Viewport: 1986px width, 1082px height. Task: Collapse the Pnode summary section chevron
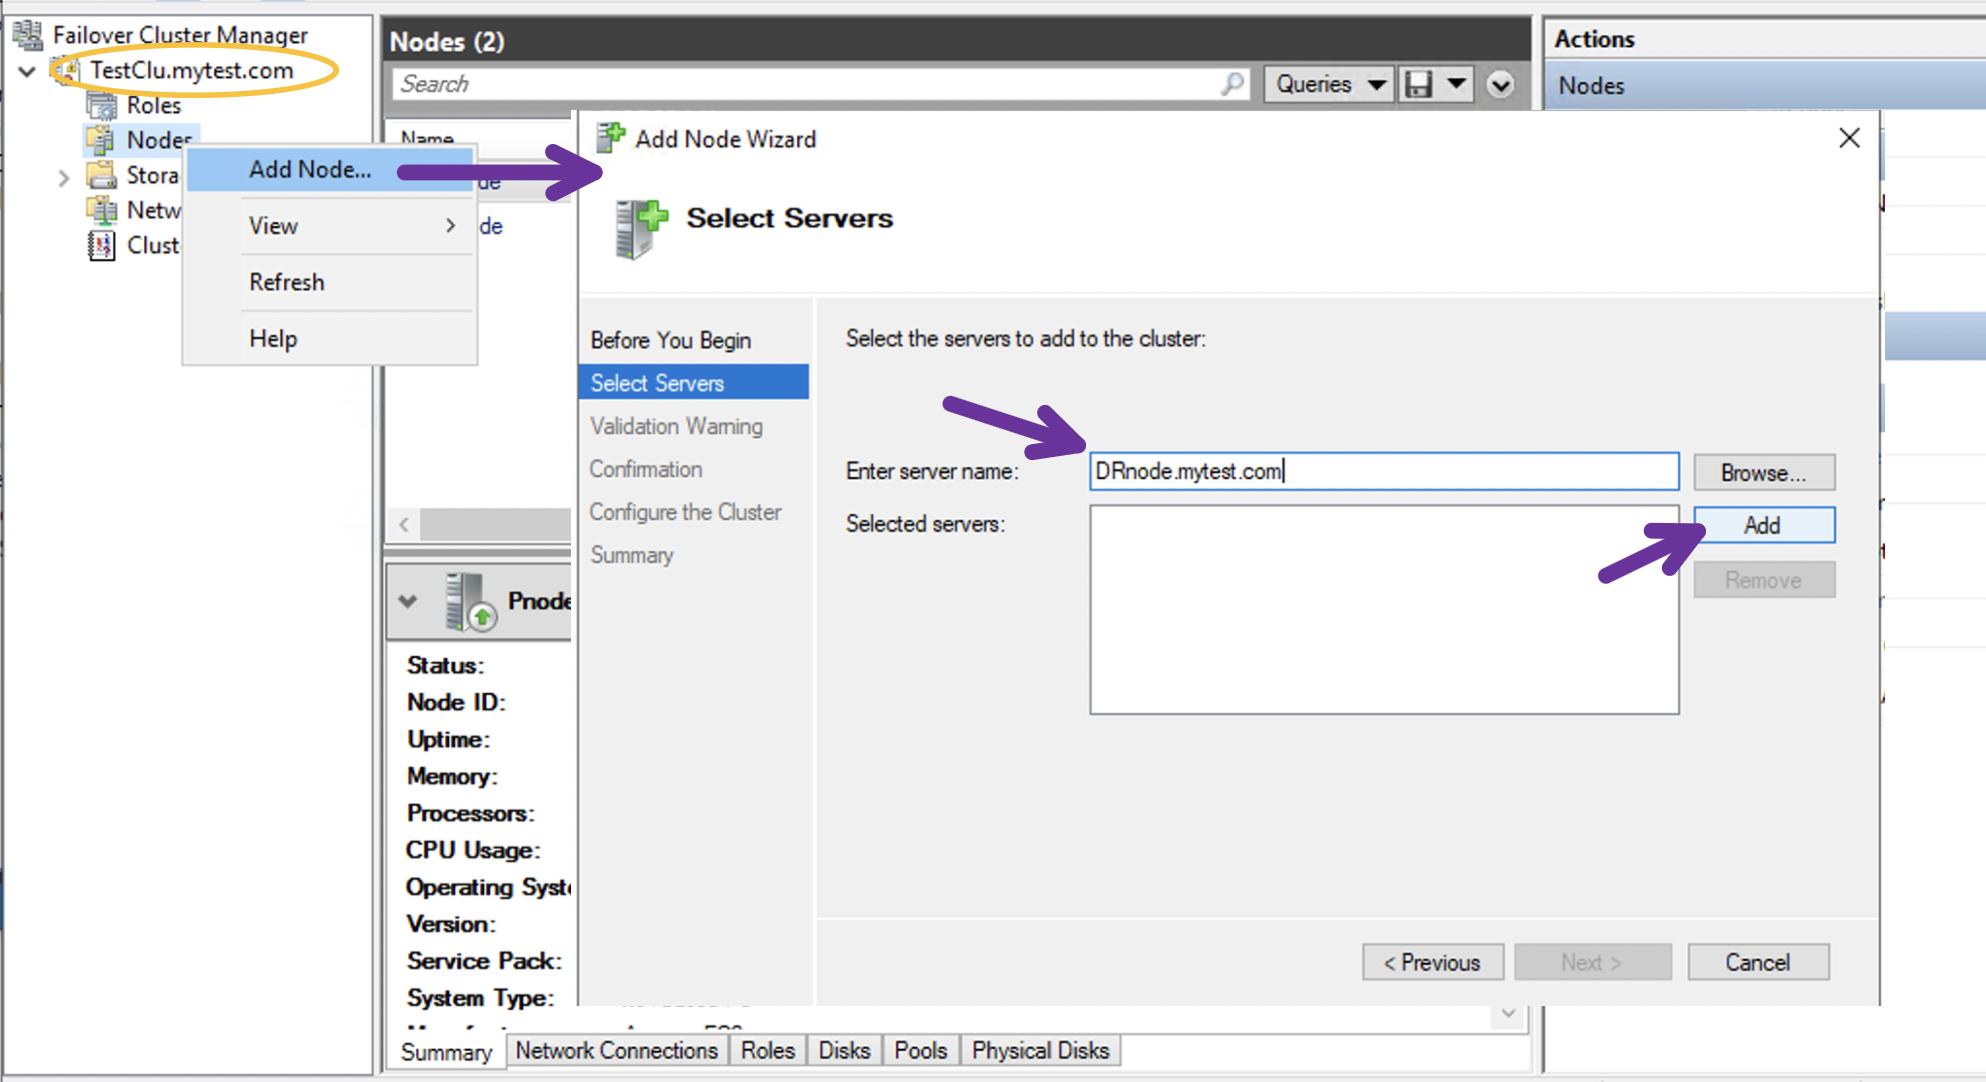[407, 601]
